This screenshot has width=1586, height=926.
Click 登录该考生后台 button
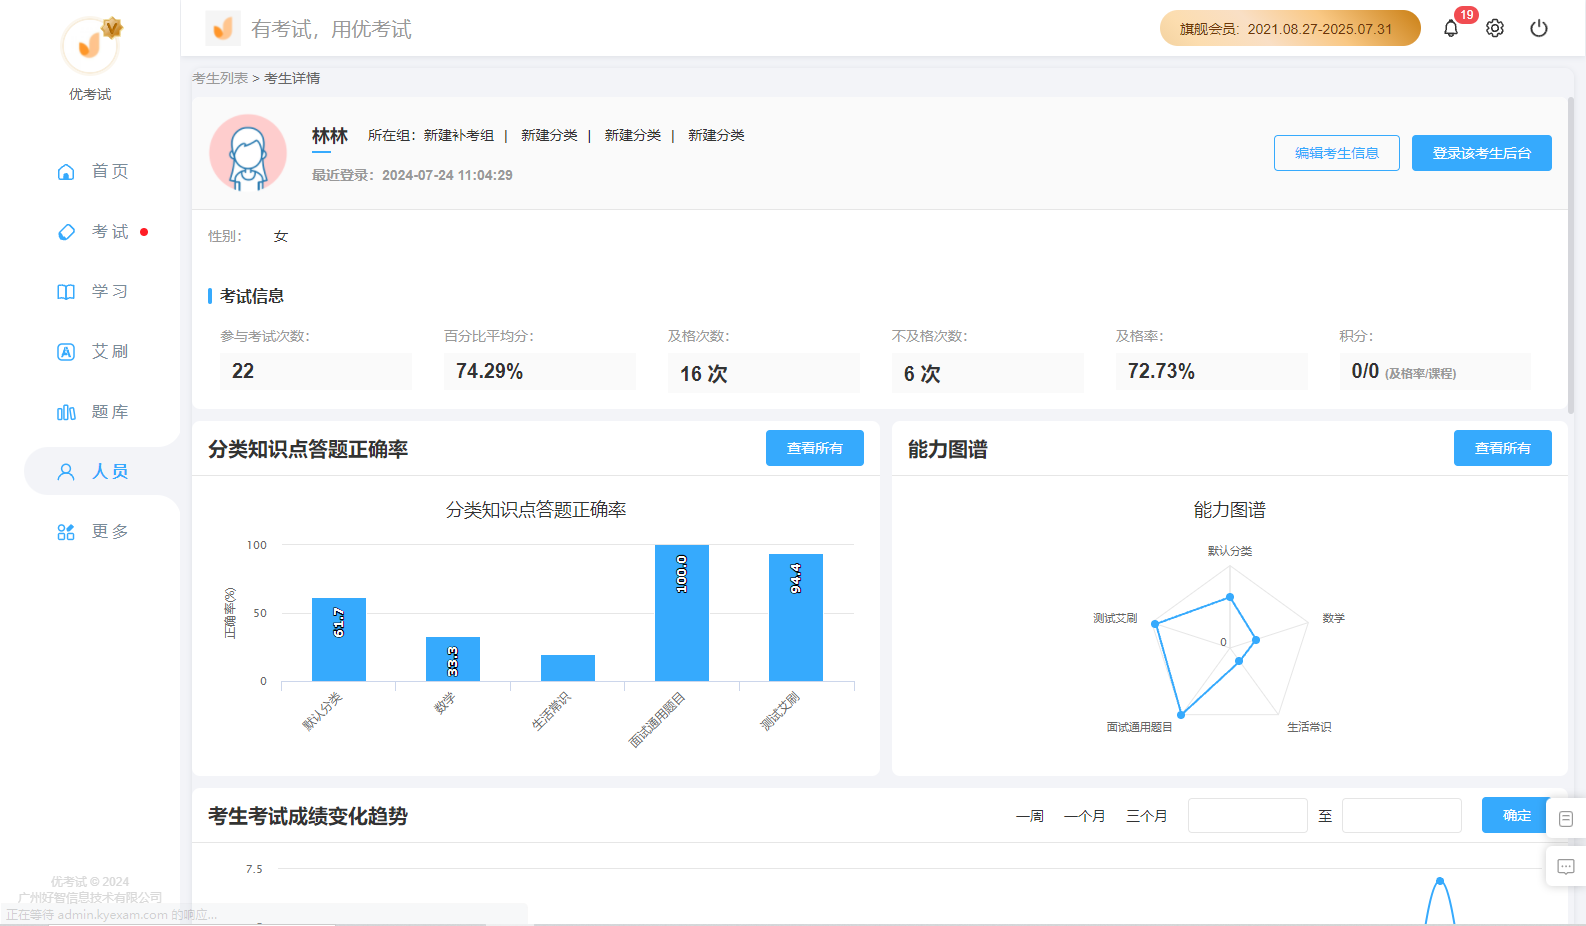tap(1482, 153)
